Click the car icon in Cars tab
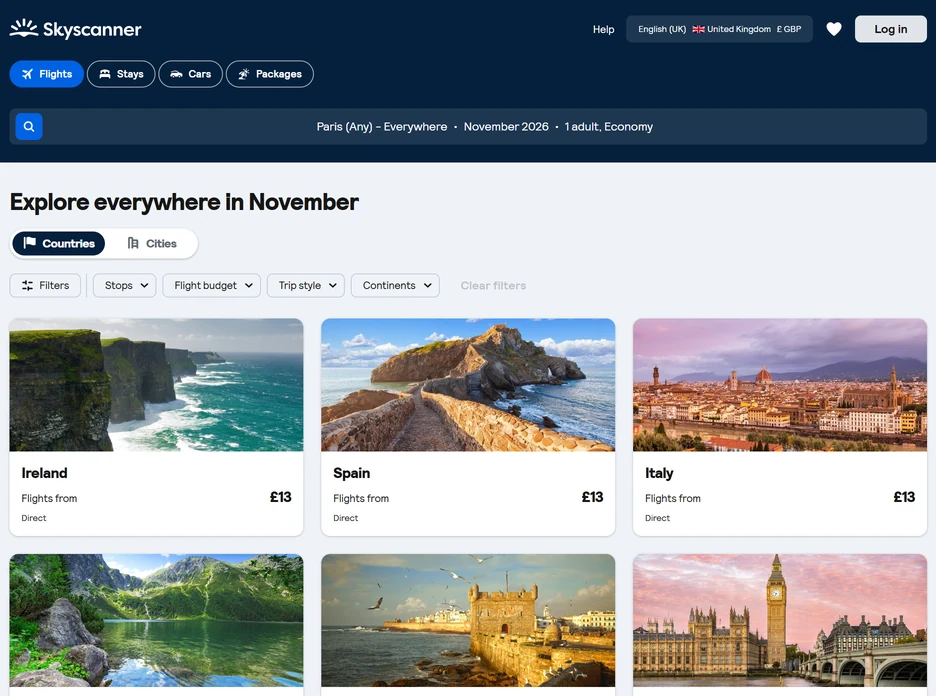The width and height of the screenshot is (936, 696). [176, 74]
